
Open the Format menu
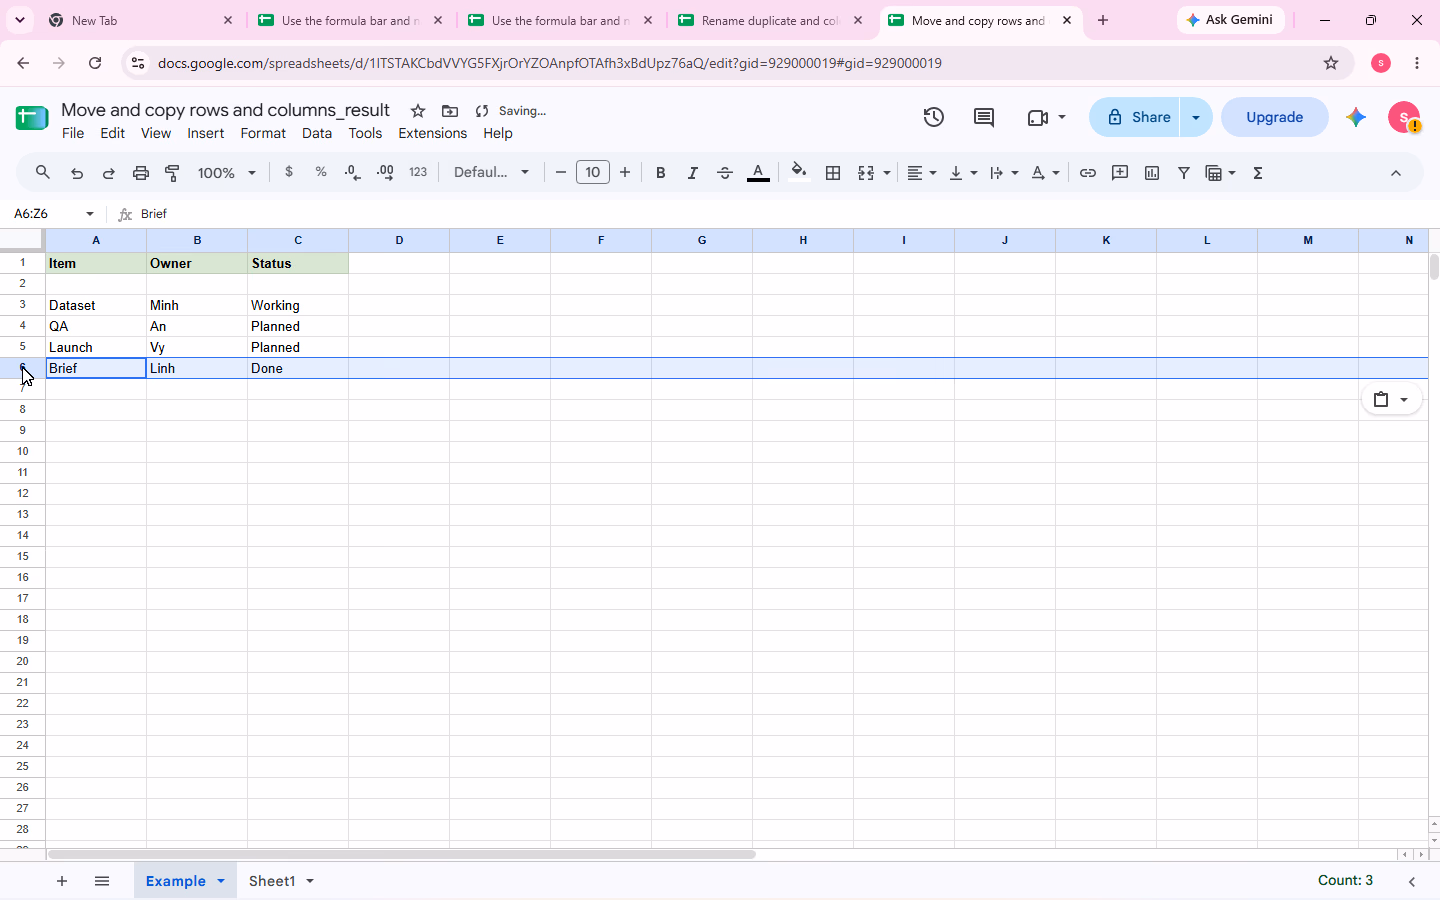(263, 133)
